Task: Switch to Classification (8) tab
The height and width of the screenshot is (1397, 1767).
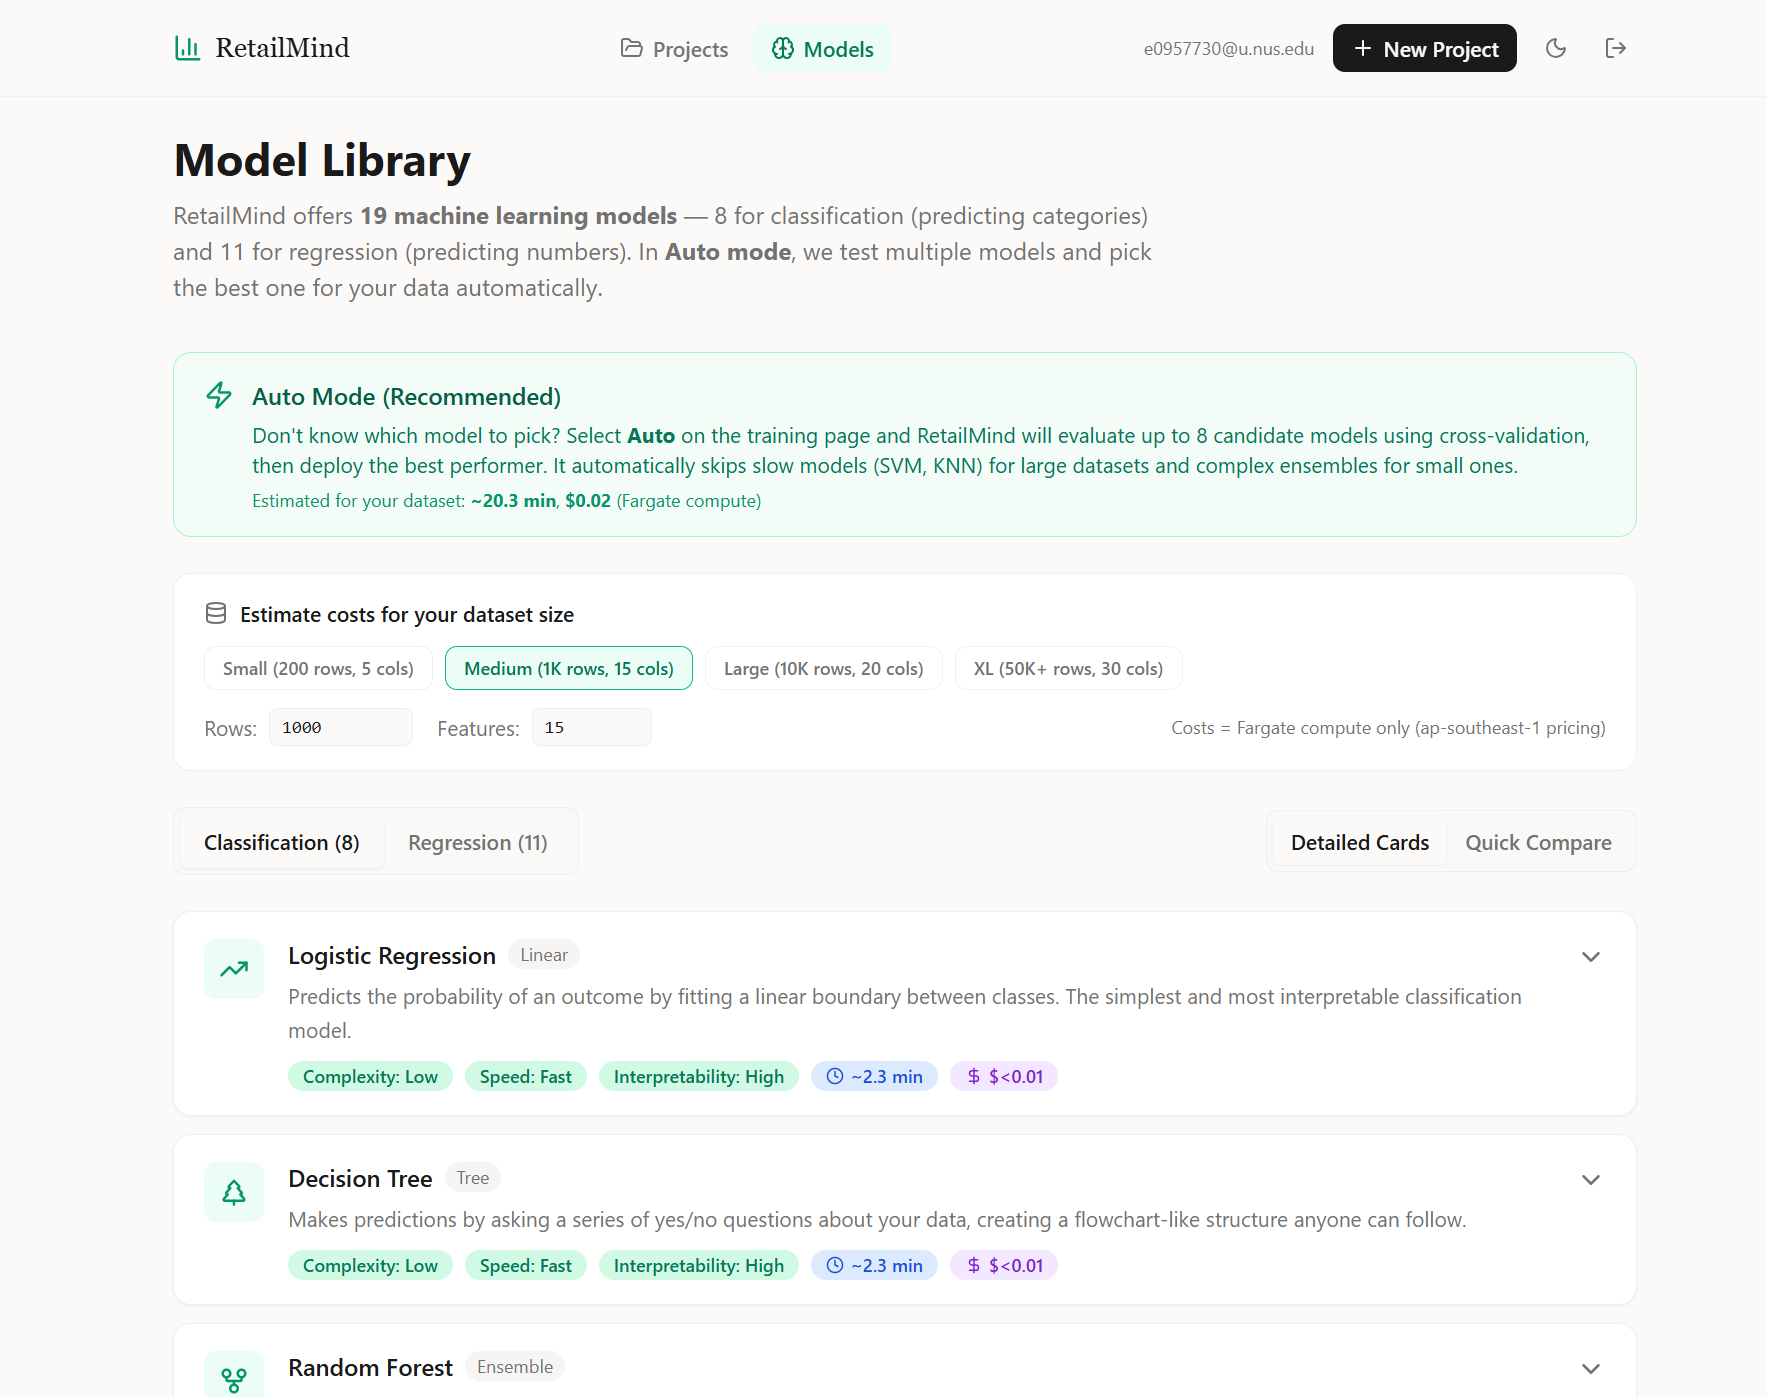Action: point(281,842)
